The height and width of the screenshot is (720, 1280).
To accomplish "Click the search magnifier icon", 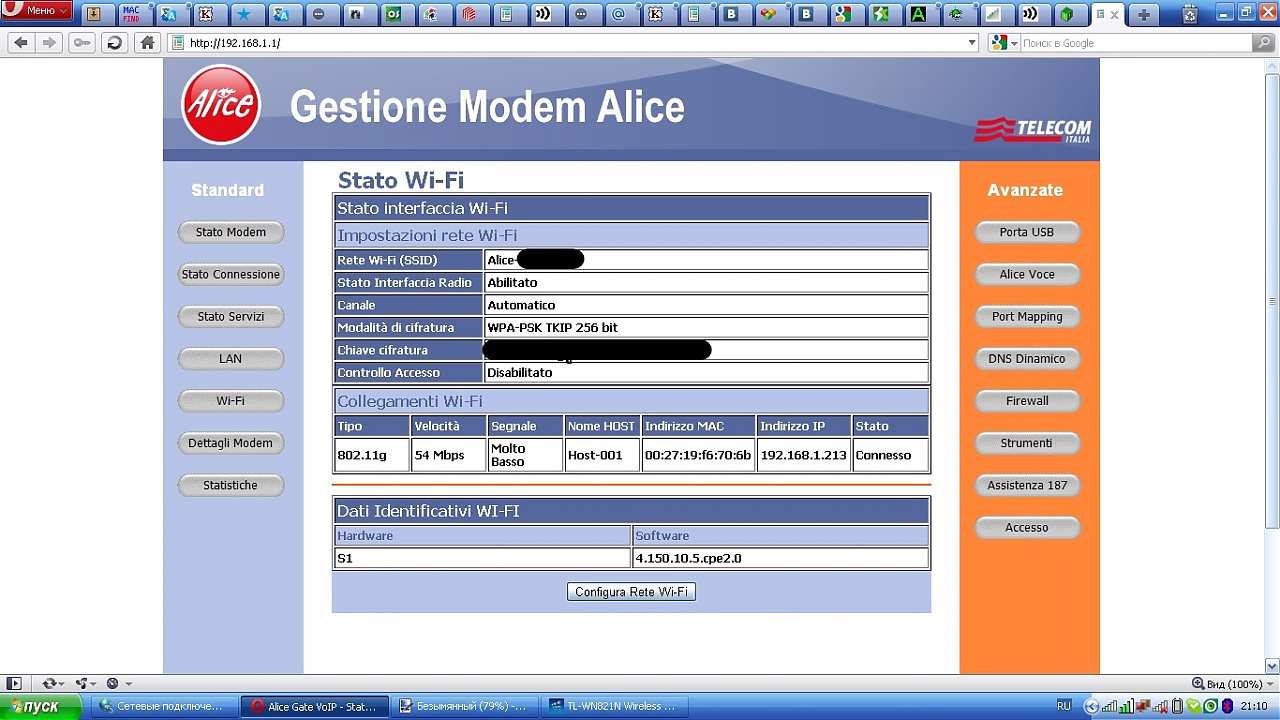I will (x=1263, y=43).
